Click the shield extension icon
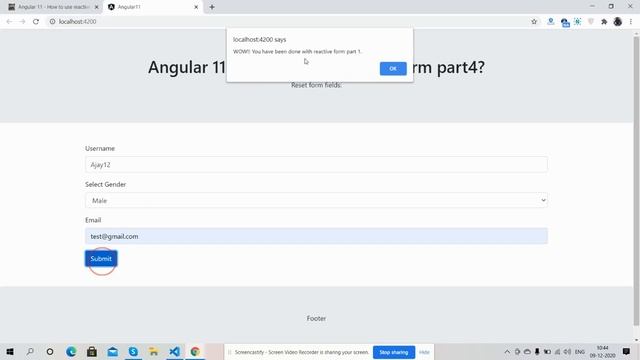The height and width of the screenshot is (360, 640). click(x=591, y=22)
